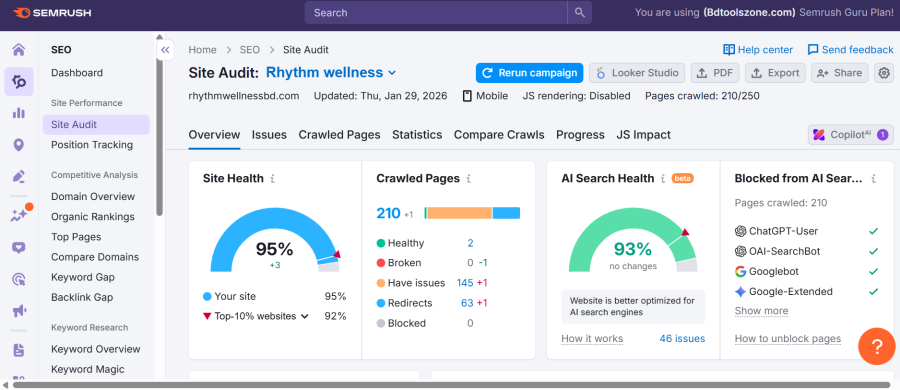Click the OAI-SearchBot icon
This screenshot has height=390, width=900.
(x=740, y=251)
